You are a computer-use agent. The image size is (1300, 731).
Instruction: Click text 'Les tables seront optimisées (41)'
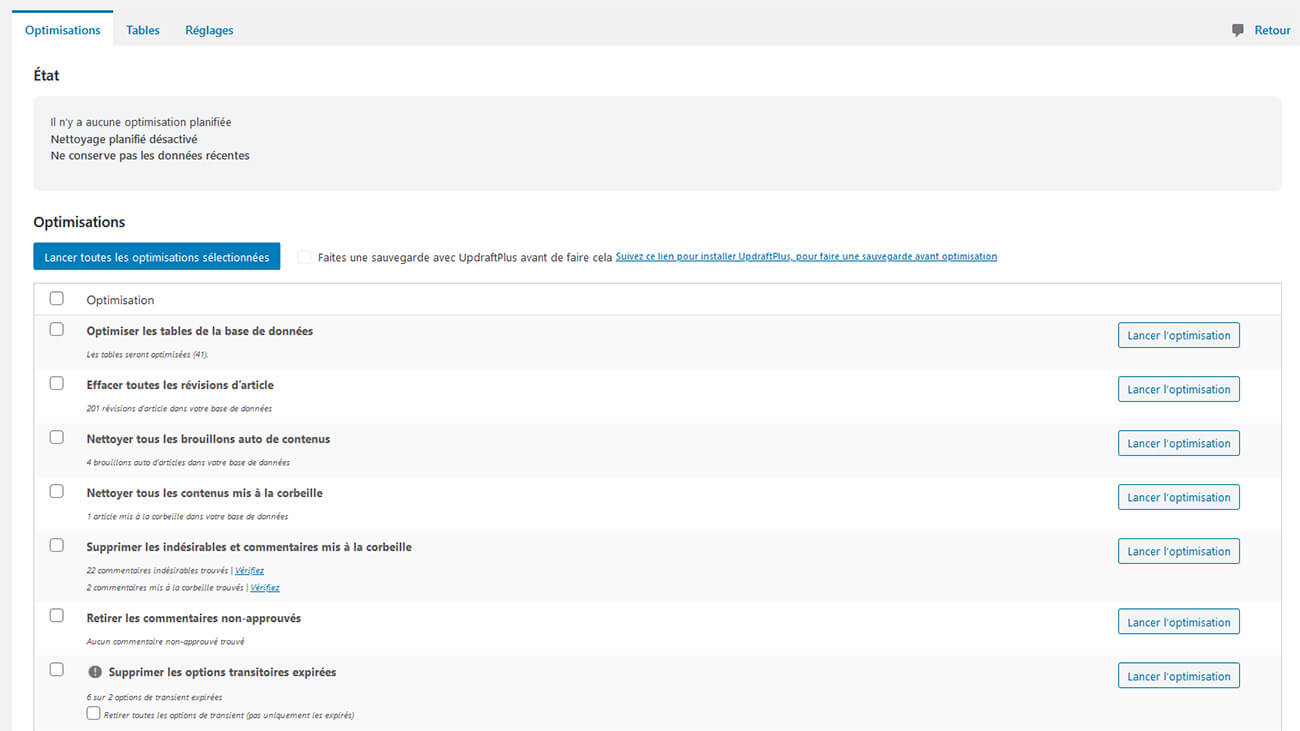147,355
